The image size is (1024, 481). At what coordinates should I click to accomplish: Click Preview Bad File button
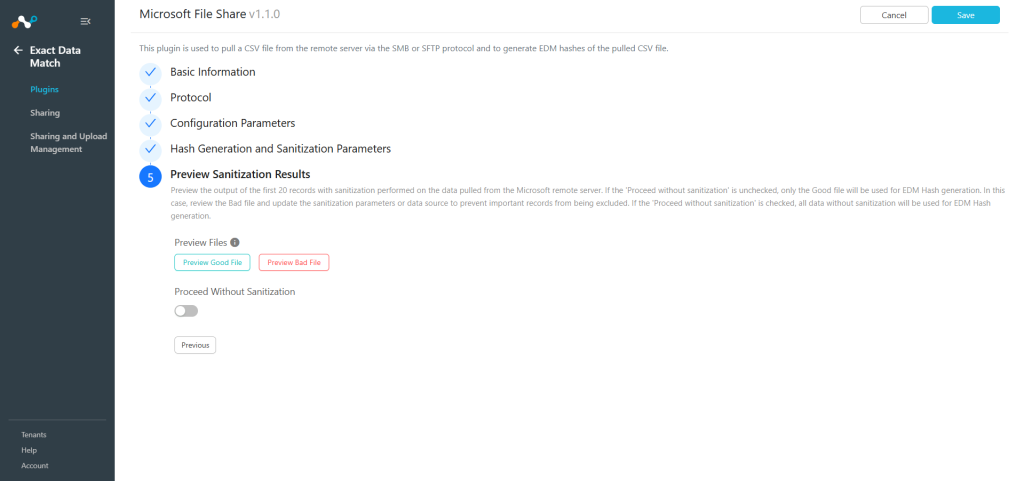294,262
